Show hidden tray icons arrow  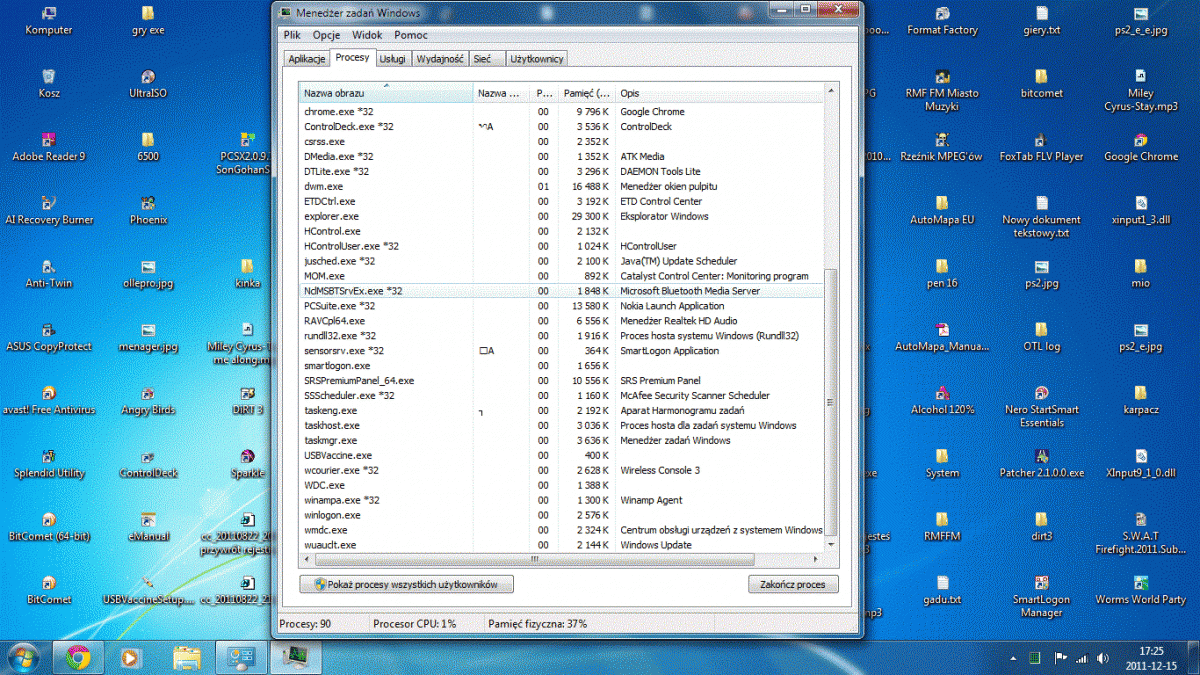point(1013,658)
